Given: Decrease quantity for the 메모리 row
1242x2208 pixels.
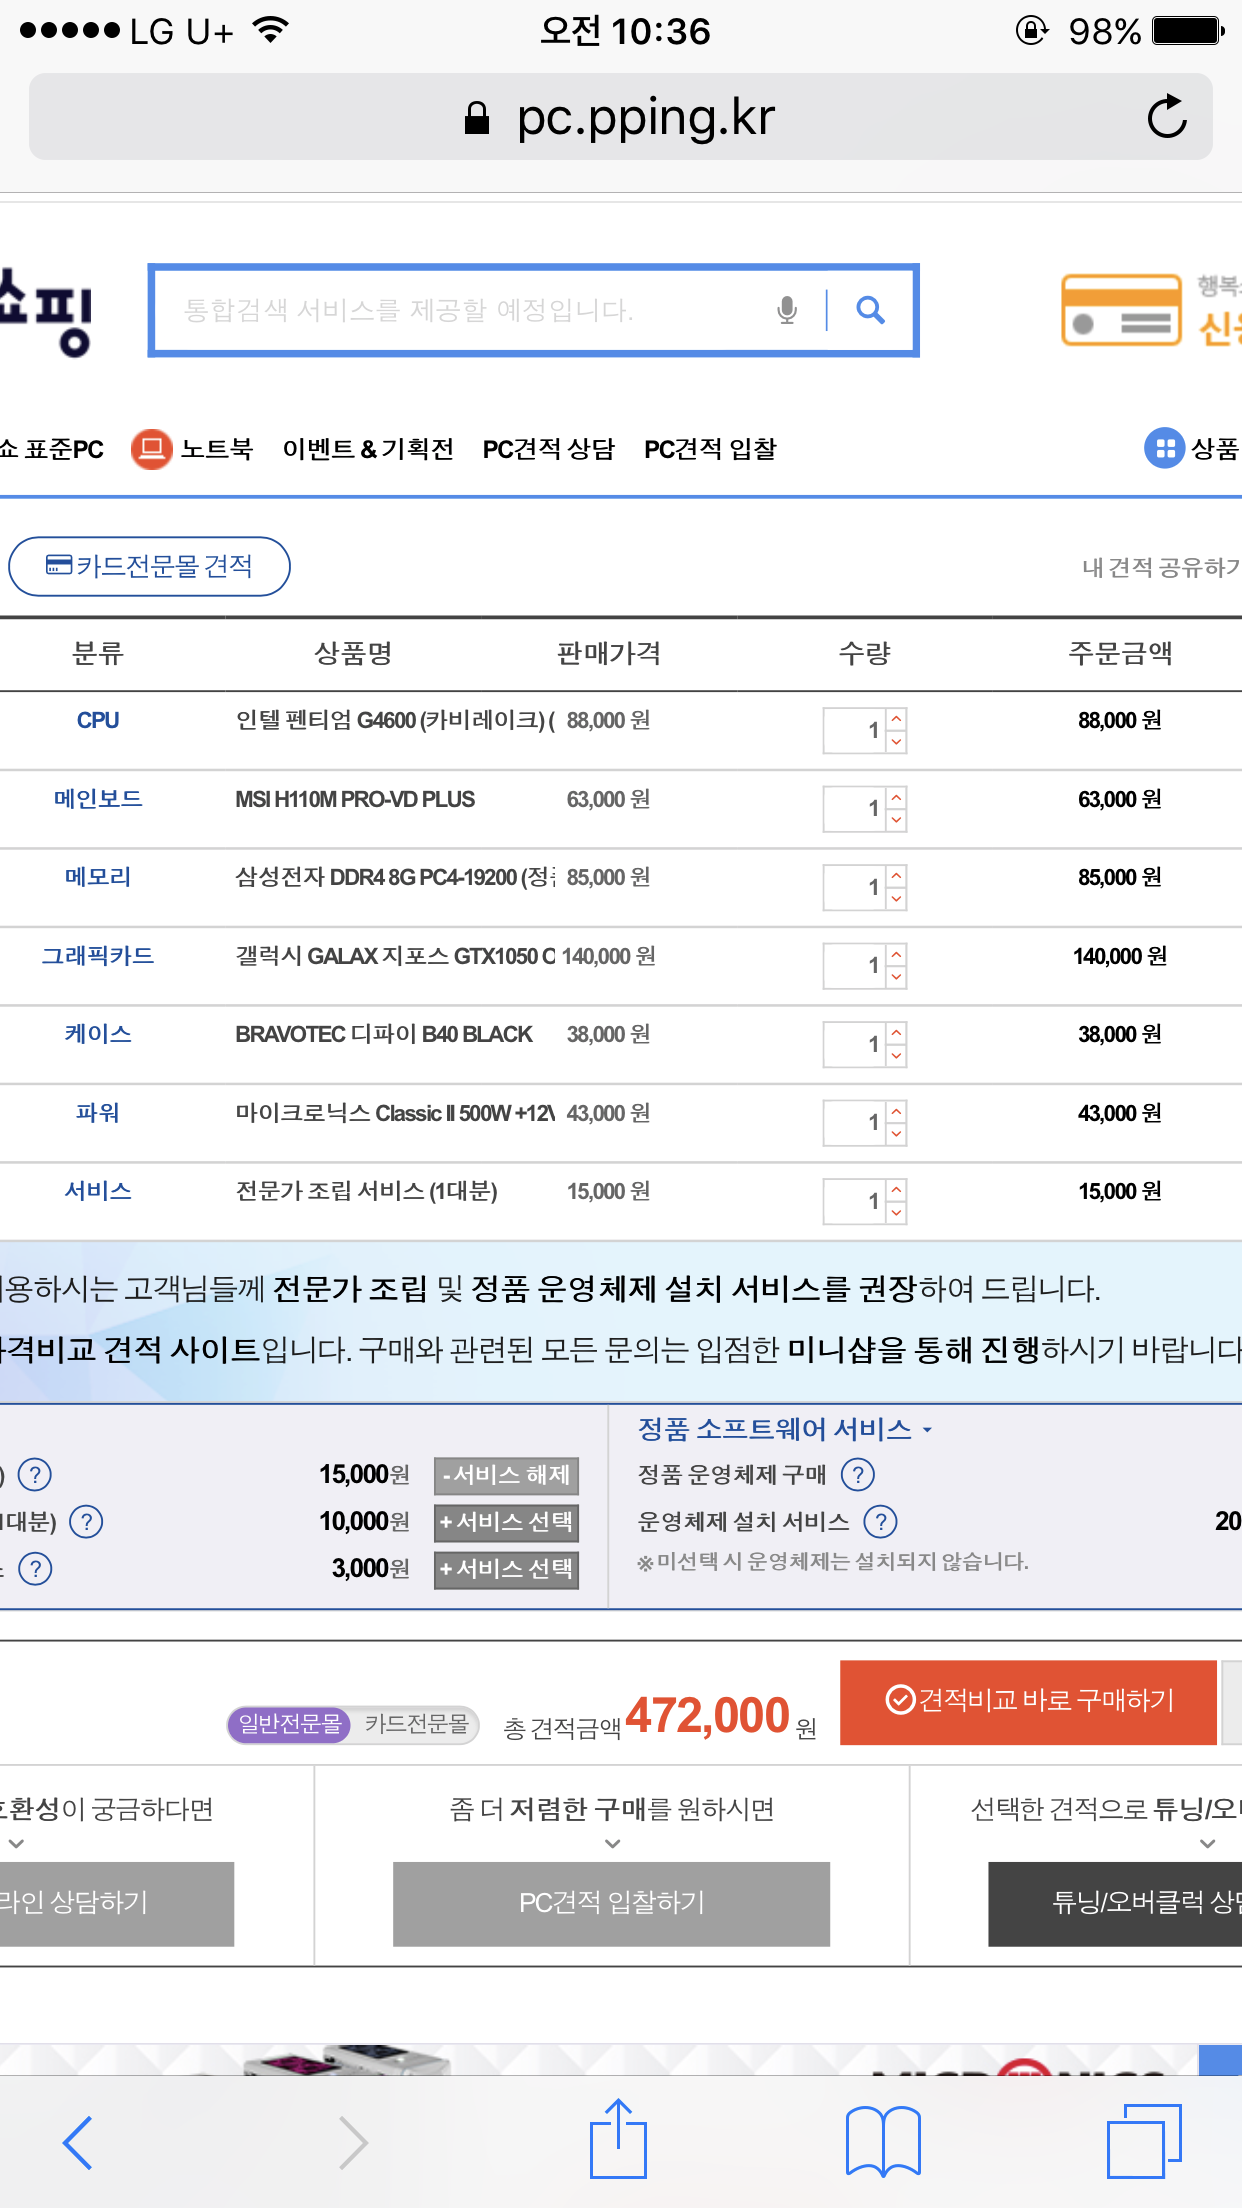Looking at the screenshot, I should [896, 899].
